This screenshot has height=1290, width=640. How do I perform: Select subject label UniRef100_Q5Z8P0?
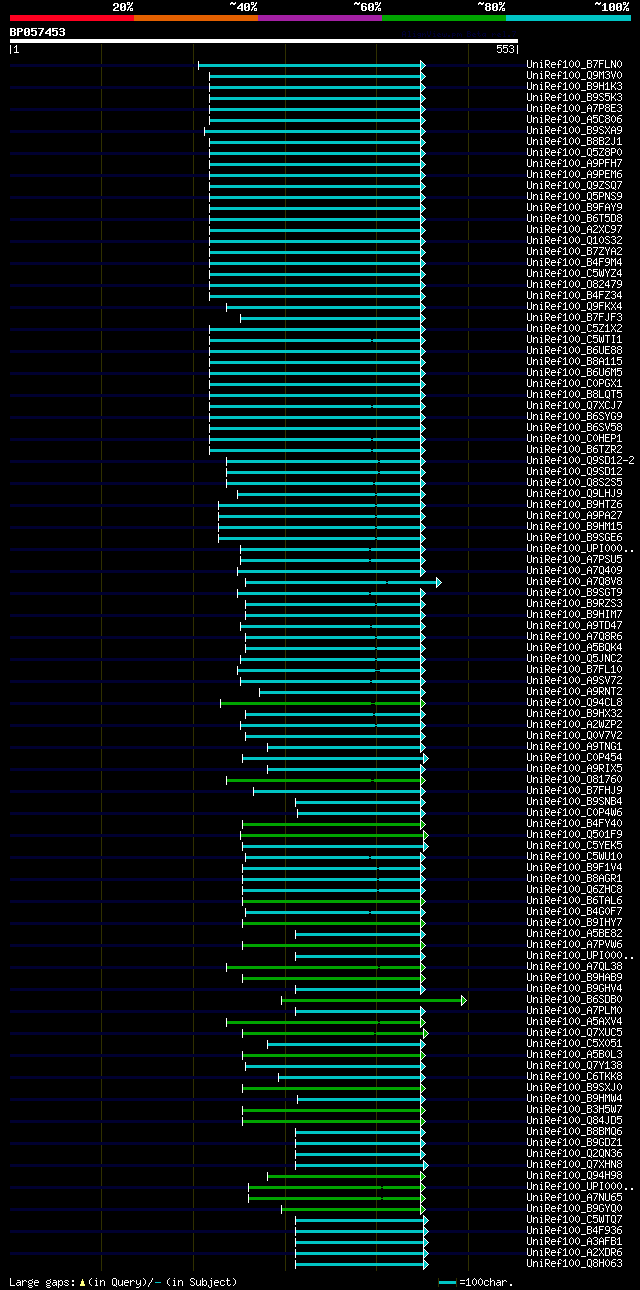tap(574, 153)
